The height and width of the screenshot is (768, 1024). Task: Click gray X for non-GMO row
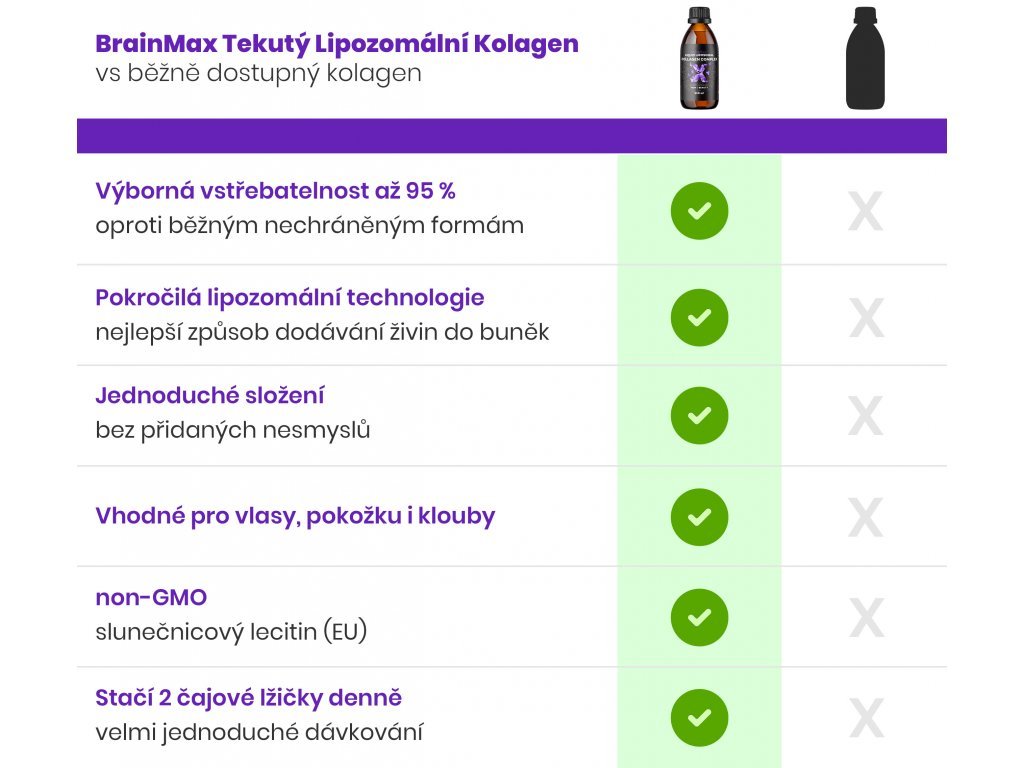[x=866, y=618]
